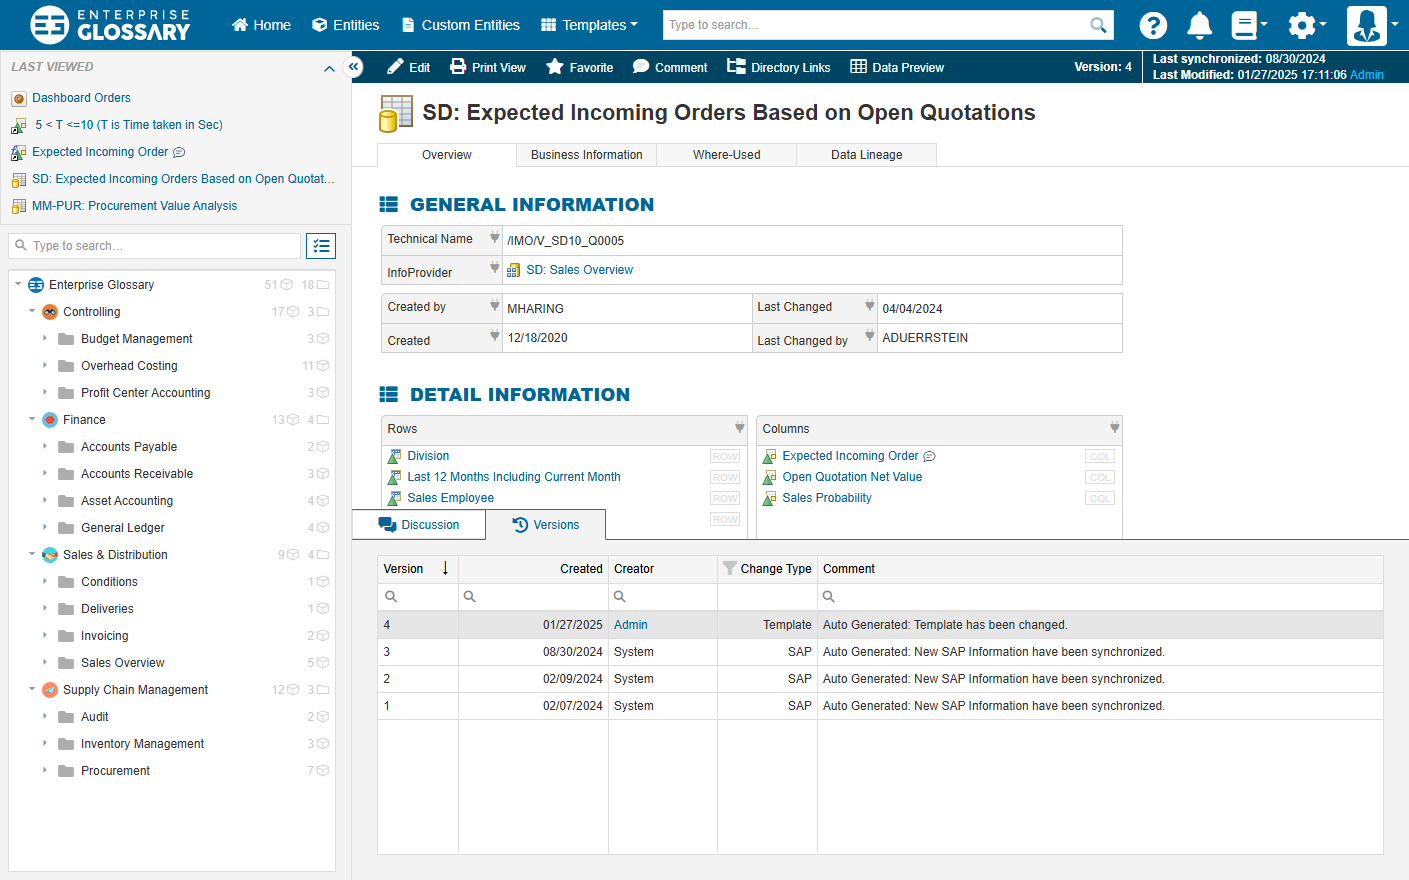Open the Expected Incoming Order column link
Image resolution: width=1409 pixels, height=880 pixels.
850,456
